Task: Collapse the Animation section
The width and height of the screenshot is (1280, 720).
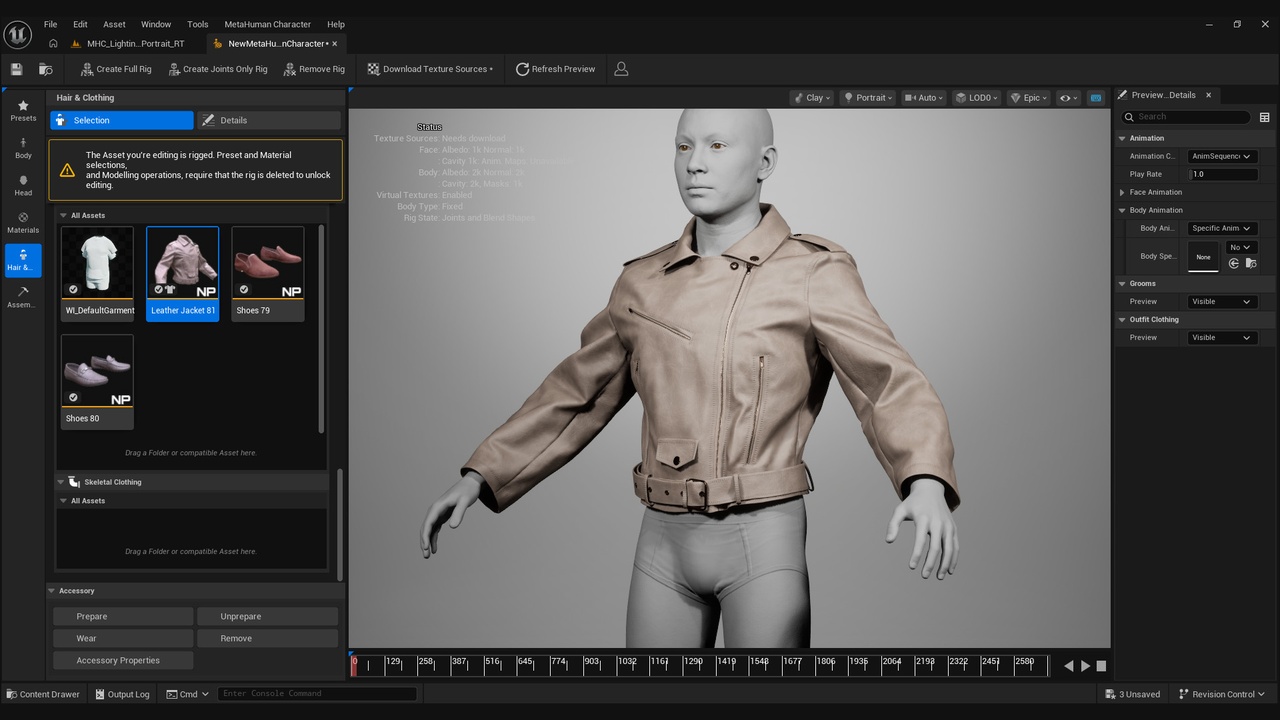Action: tap(1122, 138)
